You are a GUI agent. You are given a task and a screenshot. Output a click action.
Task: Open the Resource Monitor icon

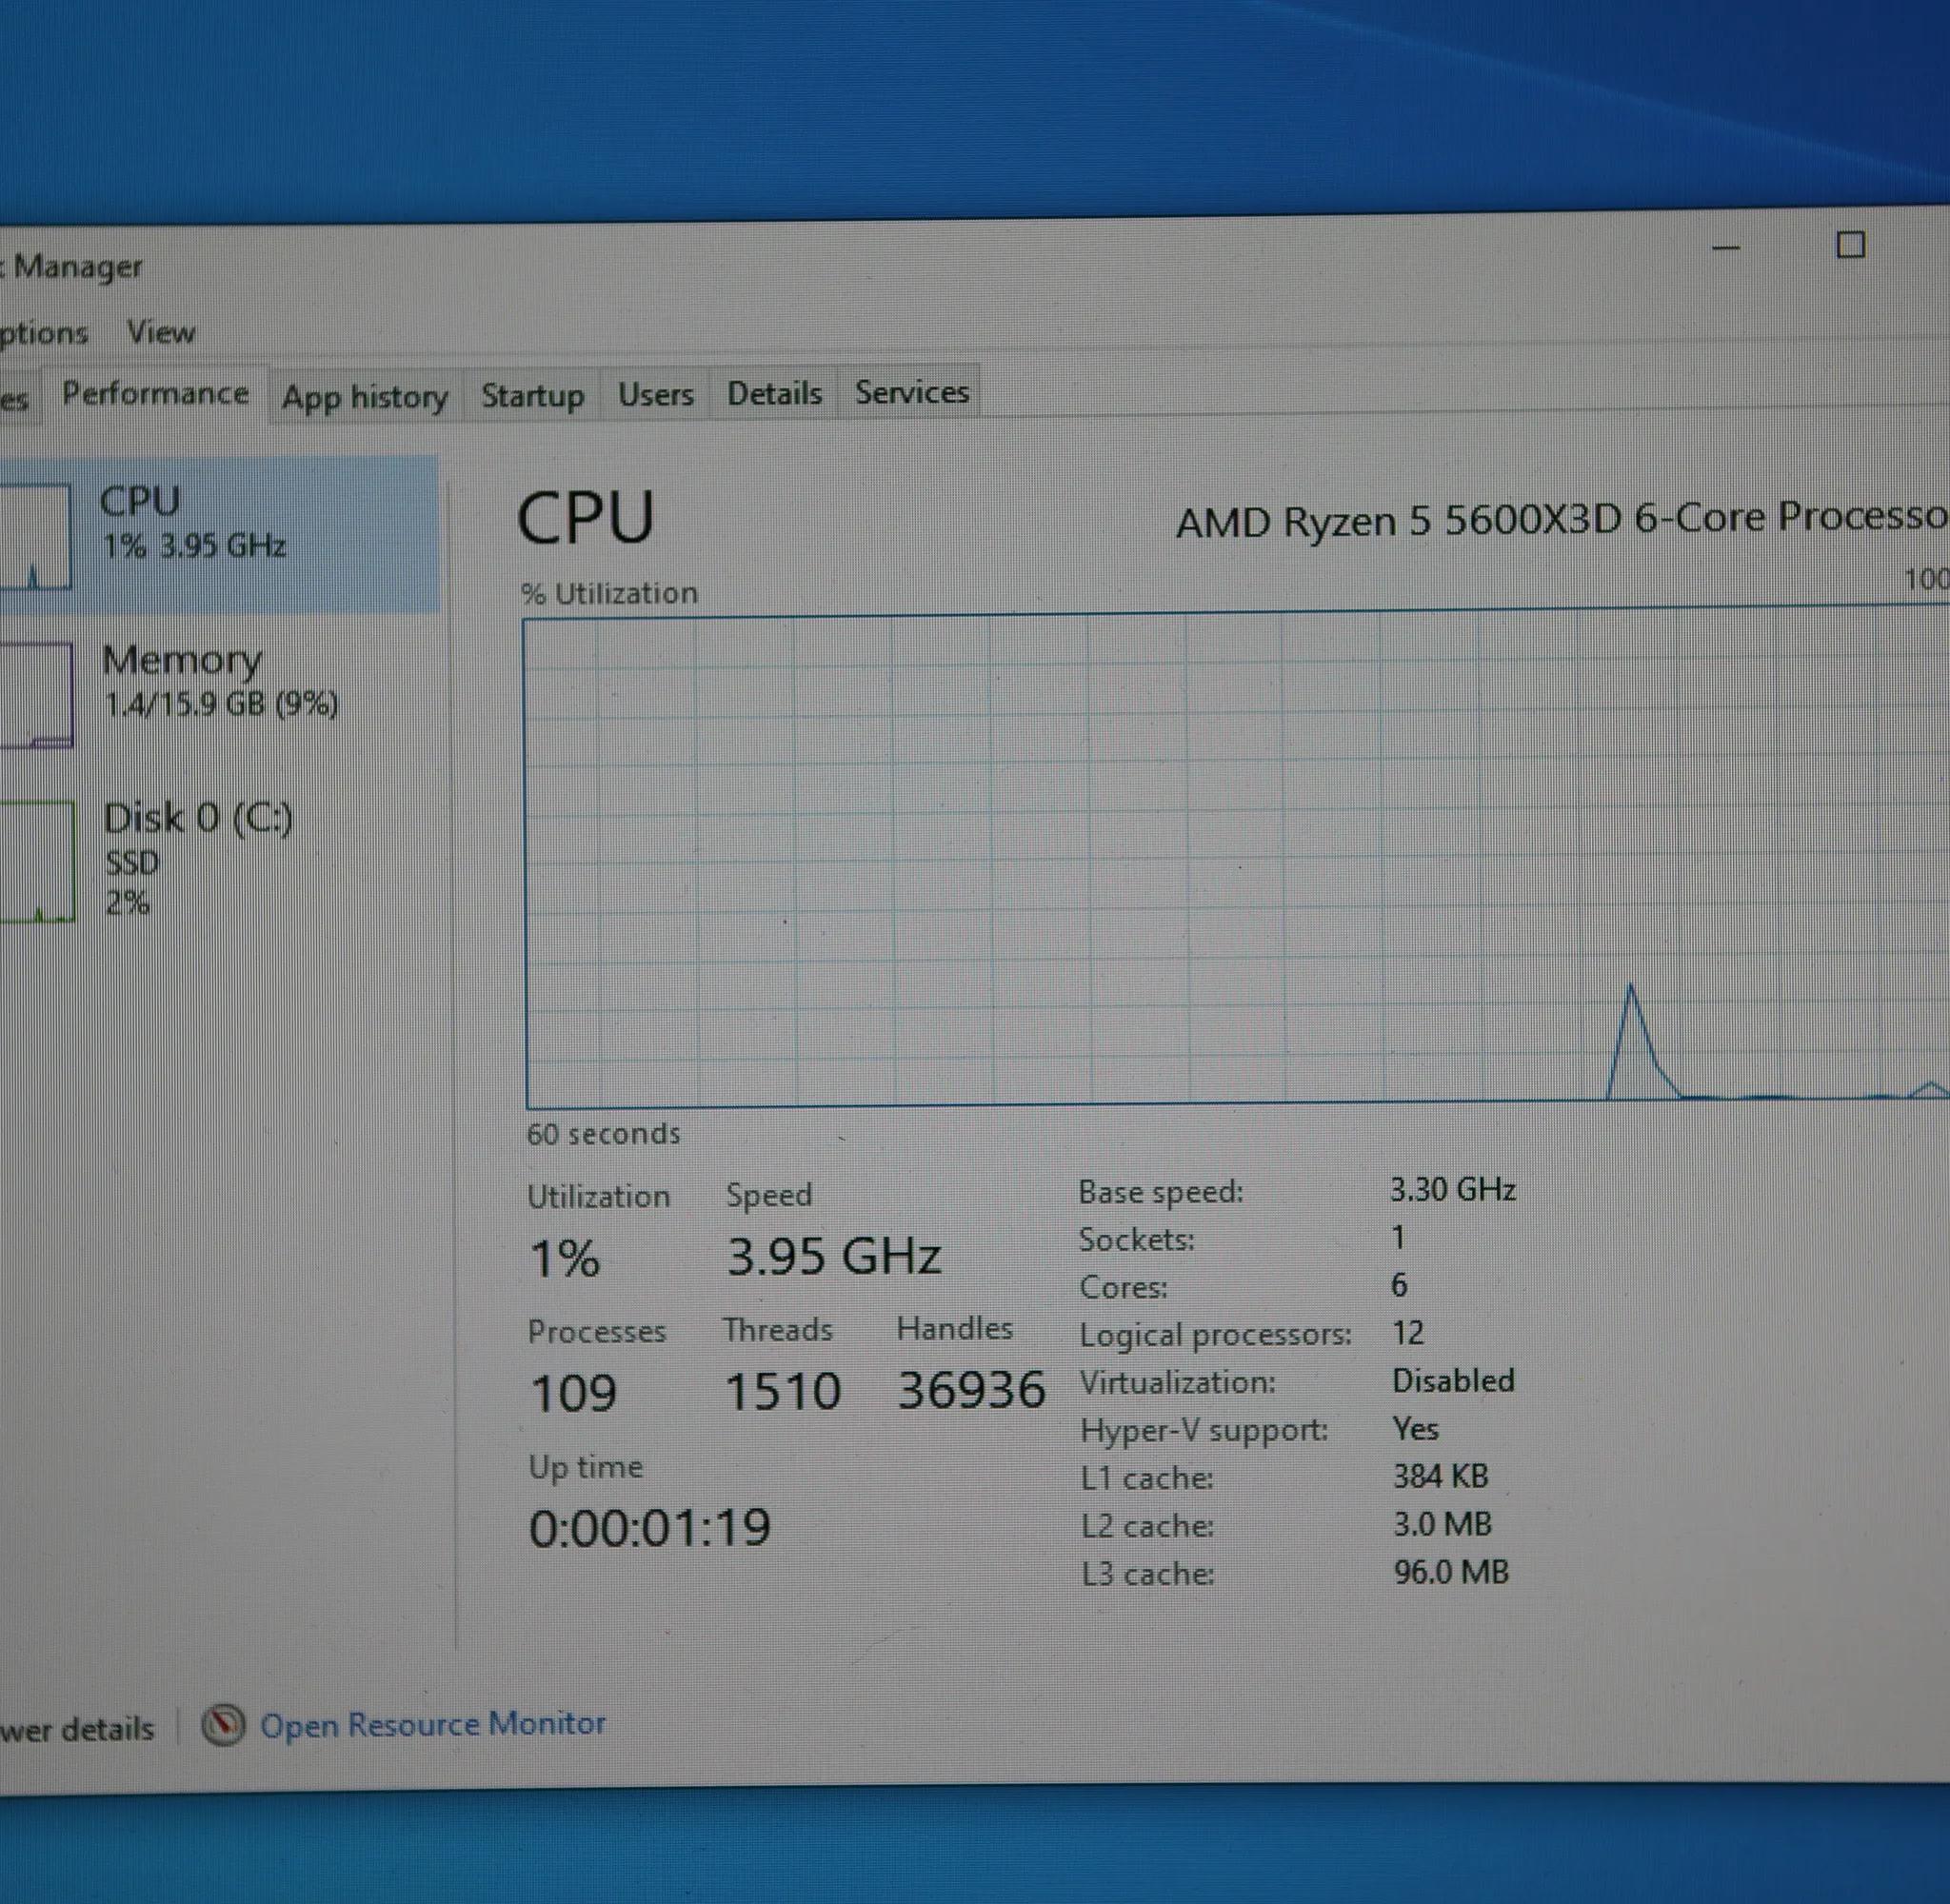point(223,1725)
